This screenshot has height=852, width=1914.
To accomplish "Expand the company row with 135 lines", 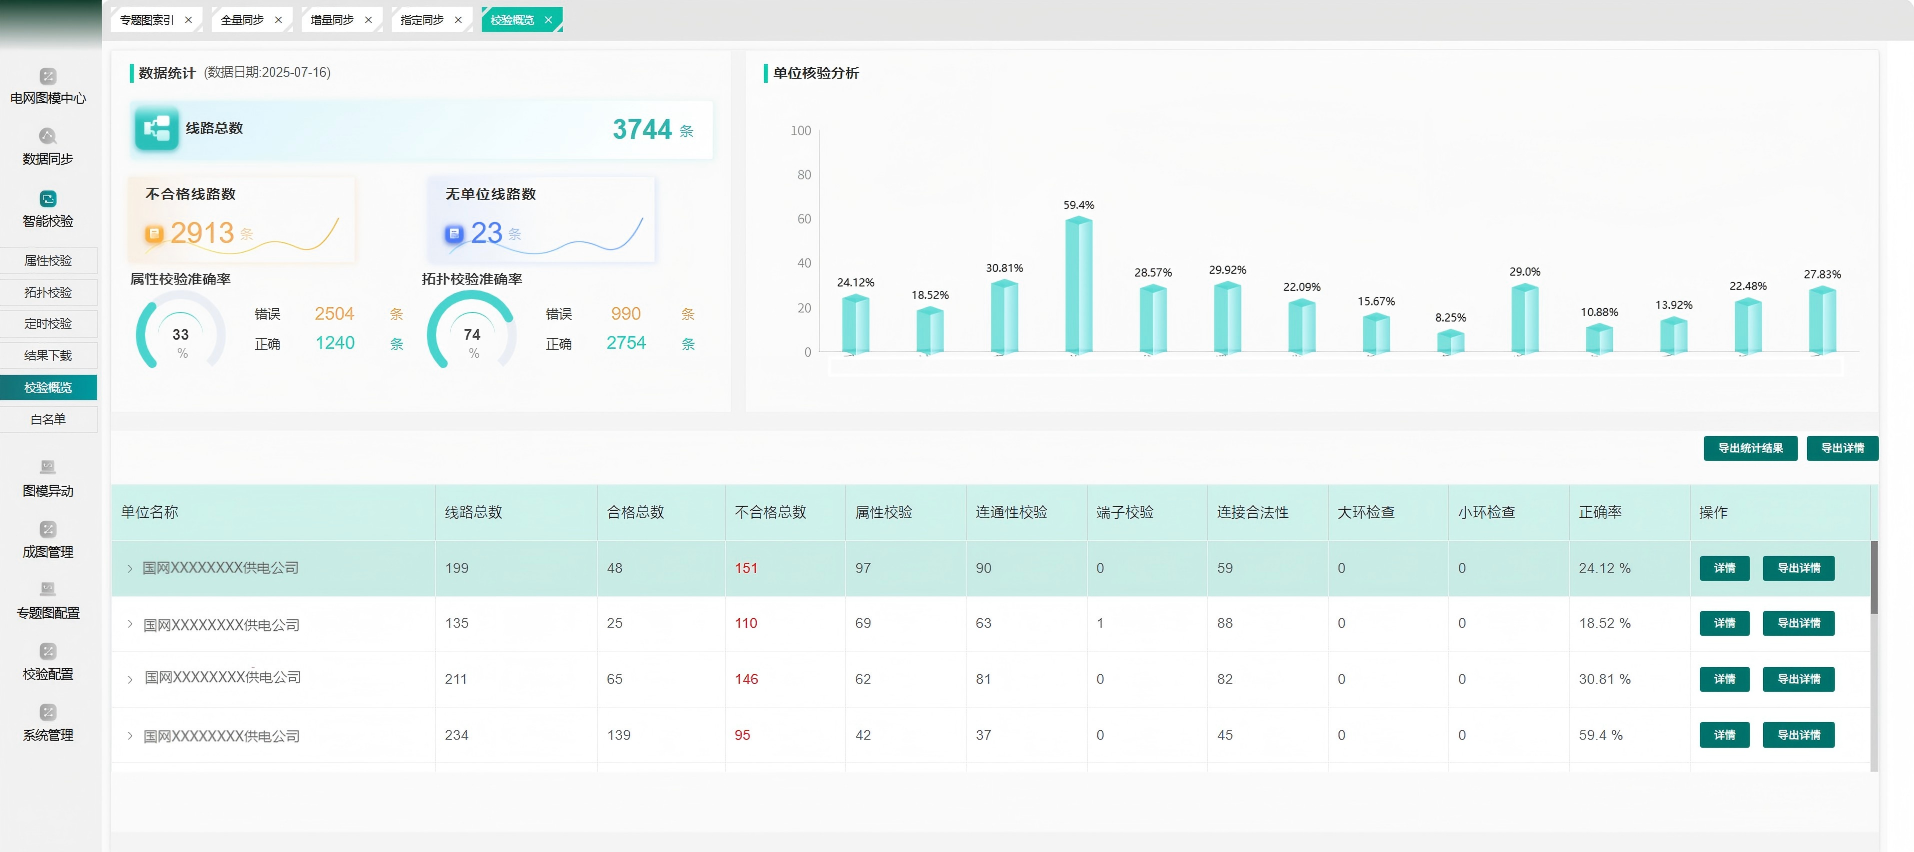I will (x=130, y=624).
